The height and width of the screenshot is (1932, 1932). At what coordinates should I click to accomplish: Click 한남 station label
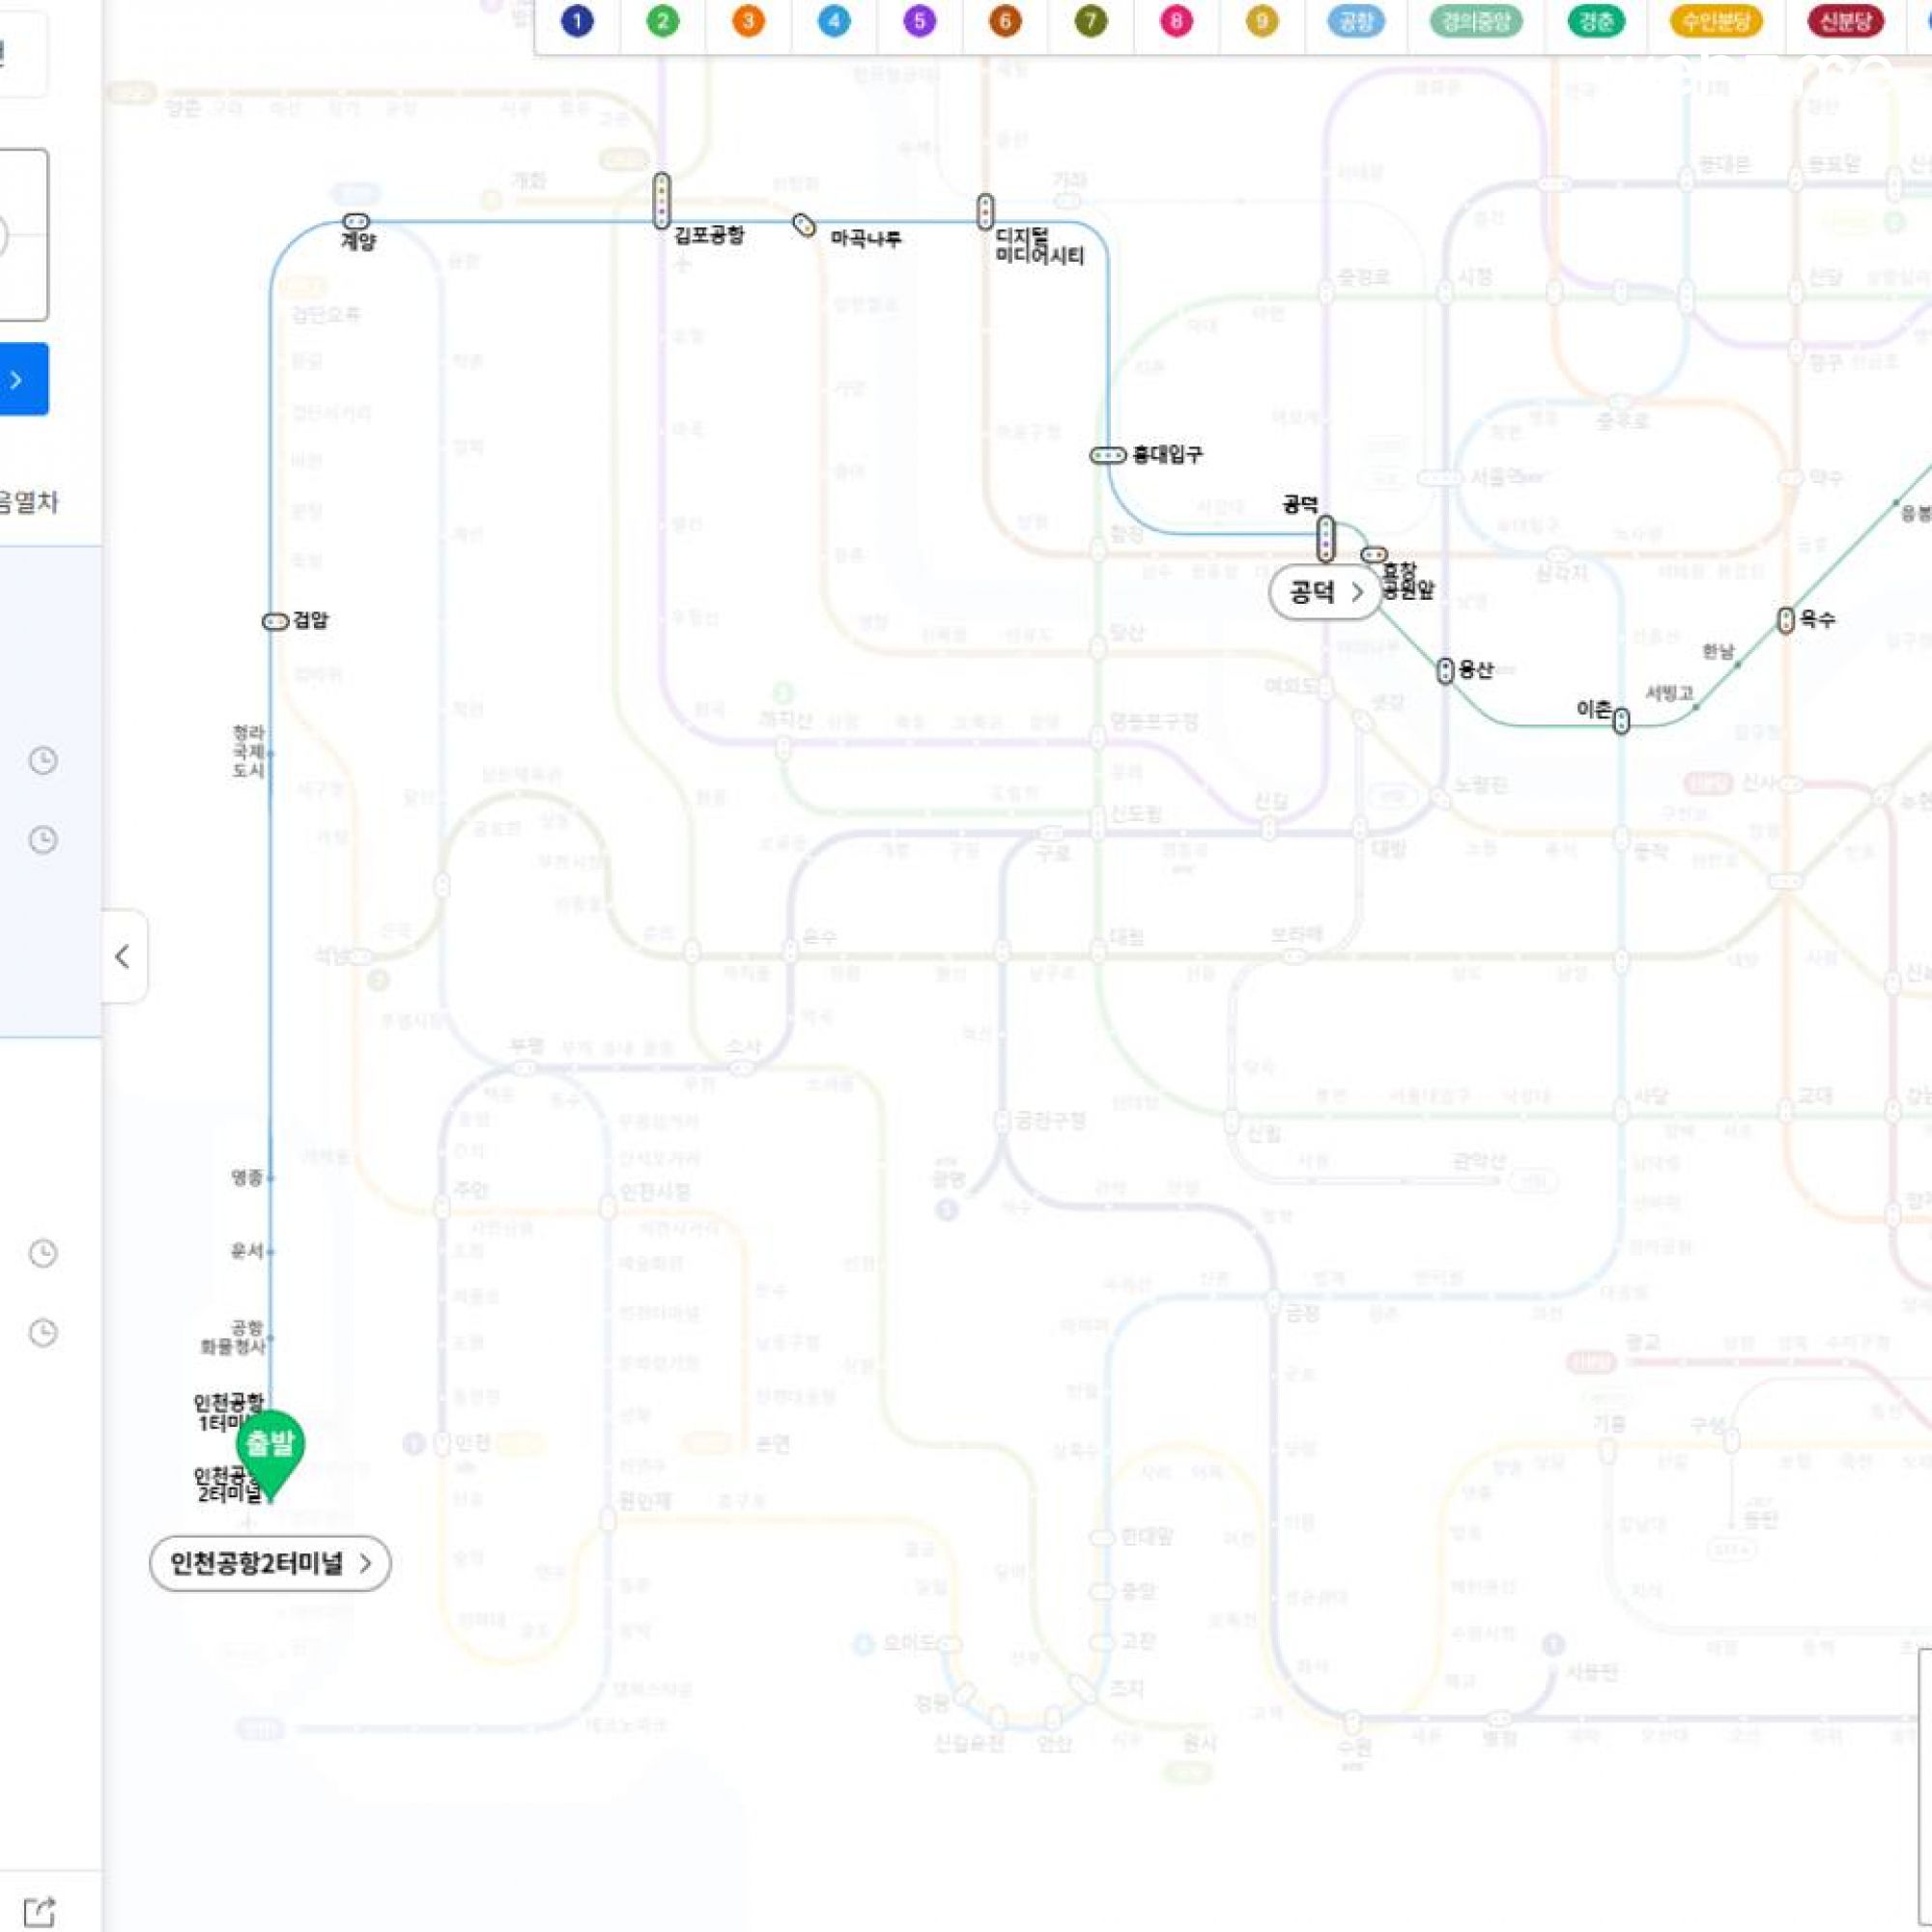click(1718, 652)
